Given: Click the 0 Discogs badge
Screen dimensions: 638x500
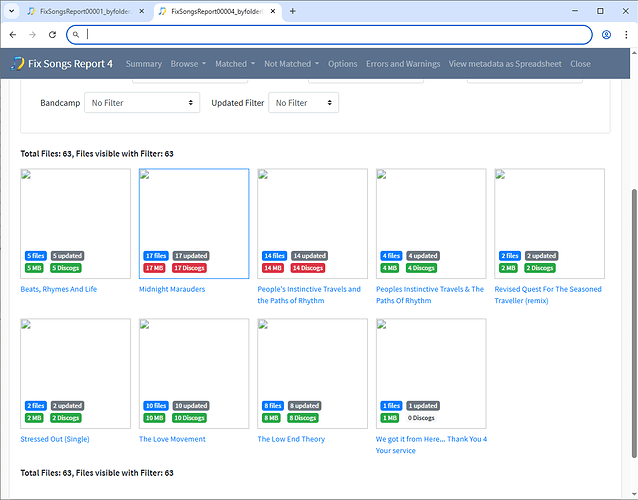Looking at the screenshot, I should [421, 418].
